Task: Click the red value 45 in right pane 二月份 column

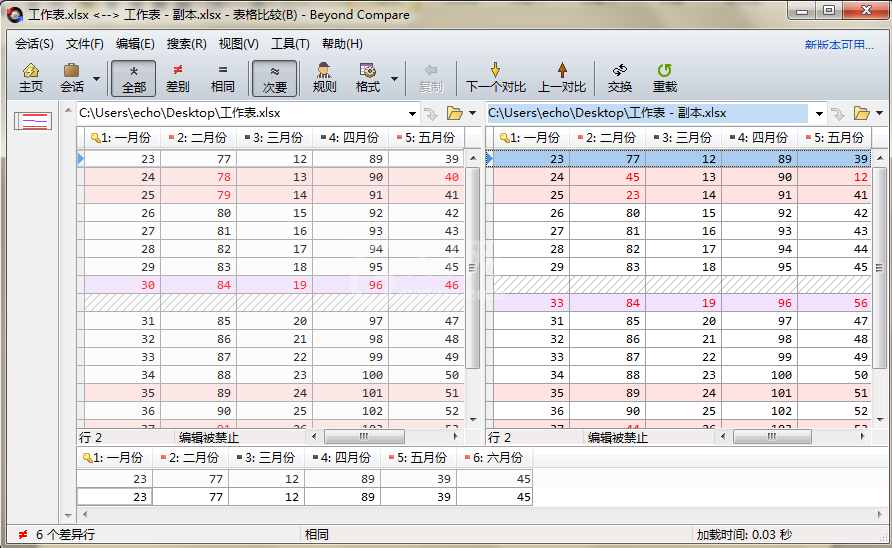Action: coord(633,177)
